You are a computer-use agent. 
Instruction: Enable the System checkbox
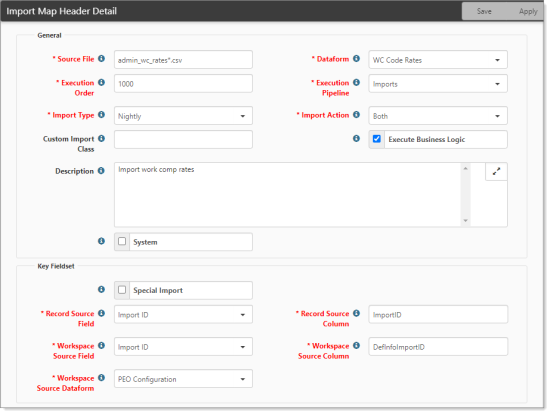122,241
